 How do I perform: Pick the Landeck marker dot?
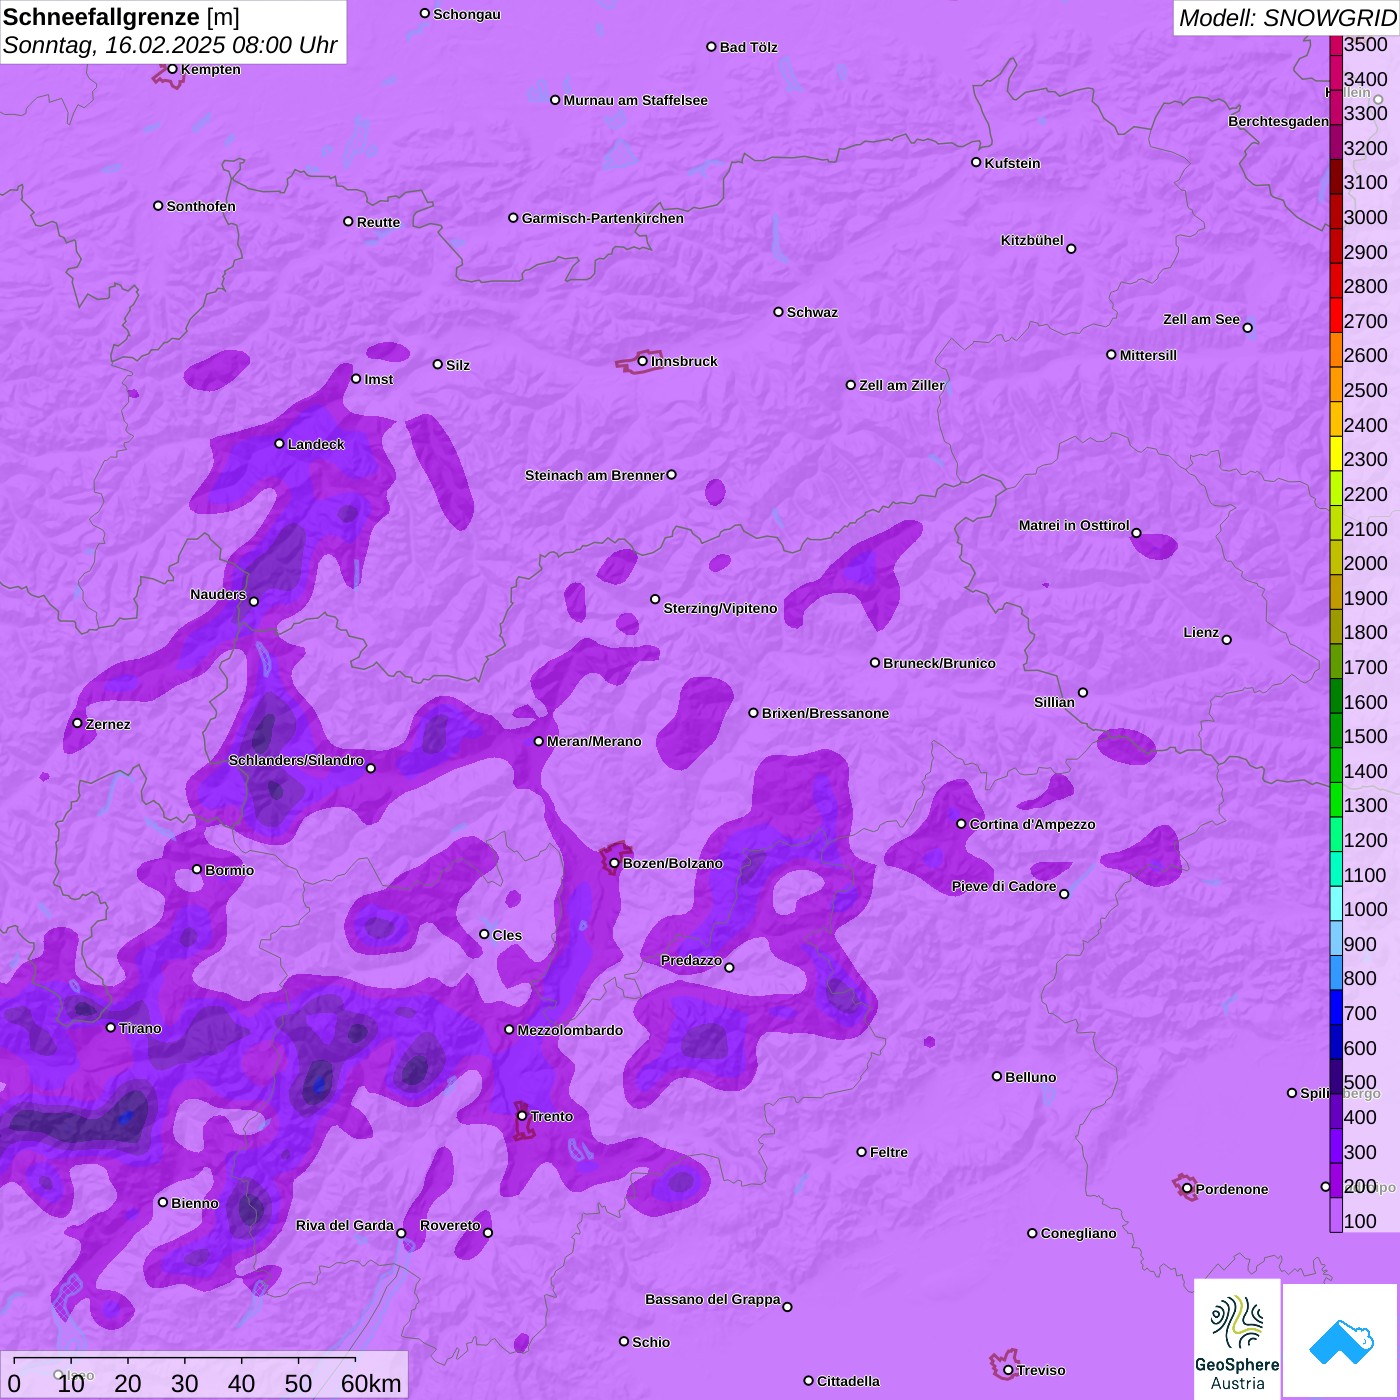click(279, 444)
